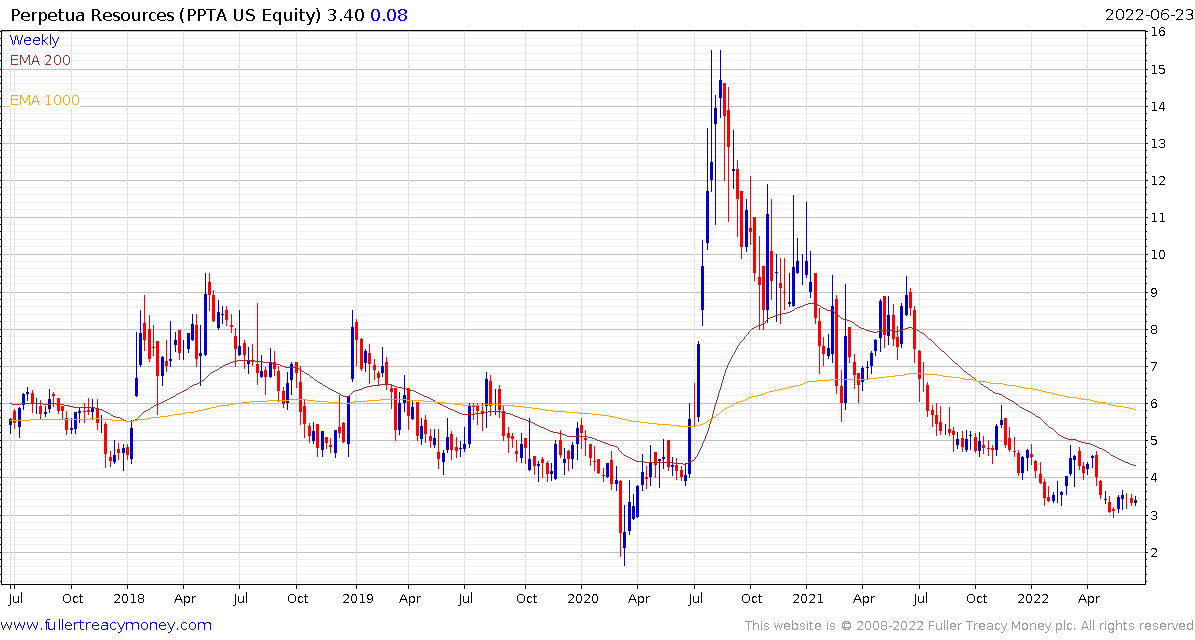
Task: Click the 11 price axis label
Action: tap(1158, 218)
